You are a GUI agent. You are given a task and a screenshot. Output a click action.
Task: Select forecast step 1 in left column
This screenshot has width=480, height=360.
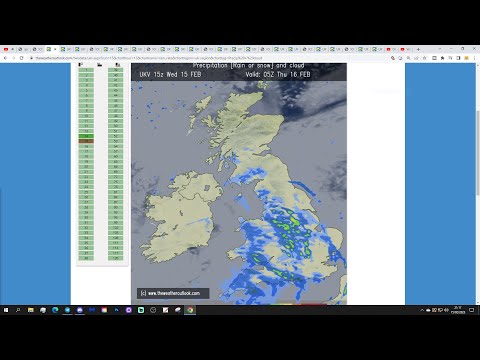(86, 70)
